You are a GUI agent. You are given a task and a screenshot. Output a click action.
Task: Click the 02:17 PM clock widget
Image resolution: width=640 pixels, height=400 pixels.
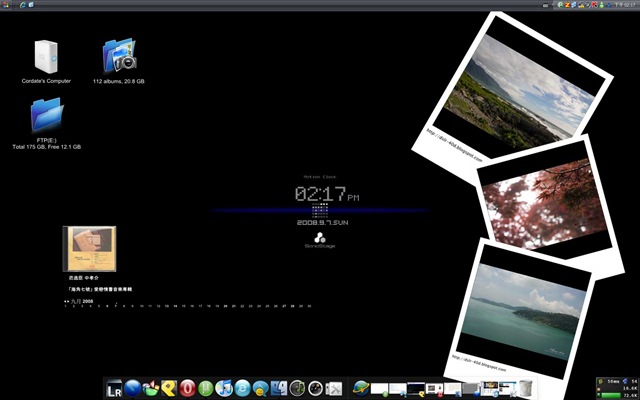pos(320,194)
